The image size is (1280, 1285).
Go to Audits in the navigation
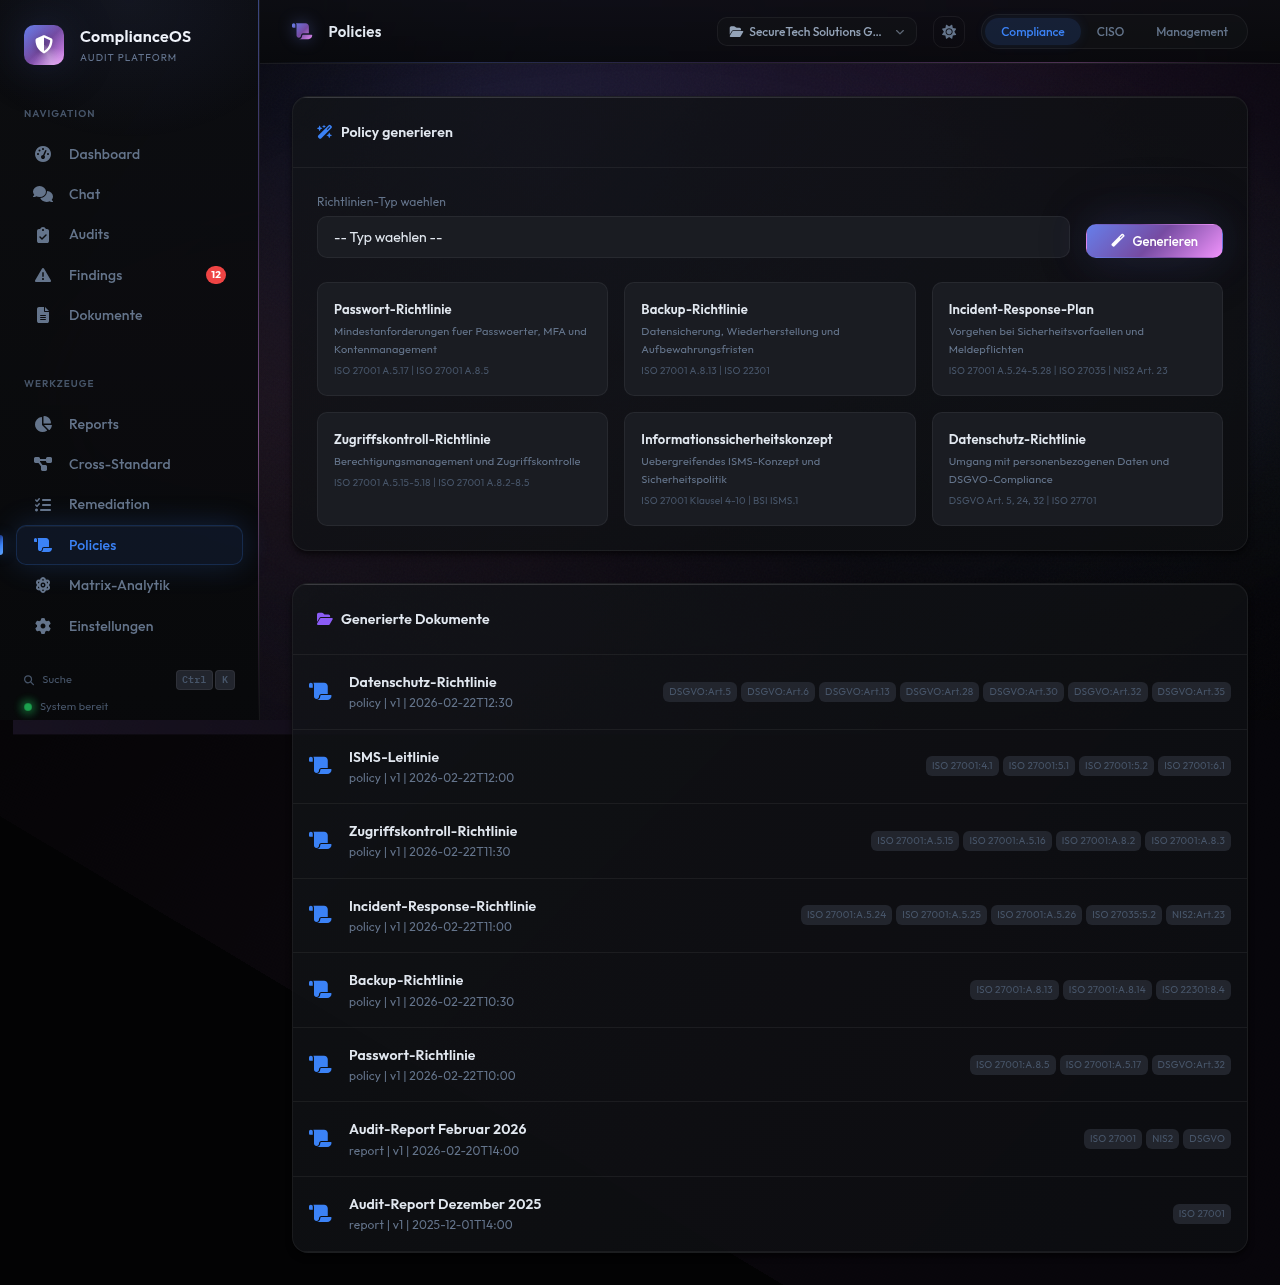(89, 234)
